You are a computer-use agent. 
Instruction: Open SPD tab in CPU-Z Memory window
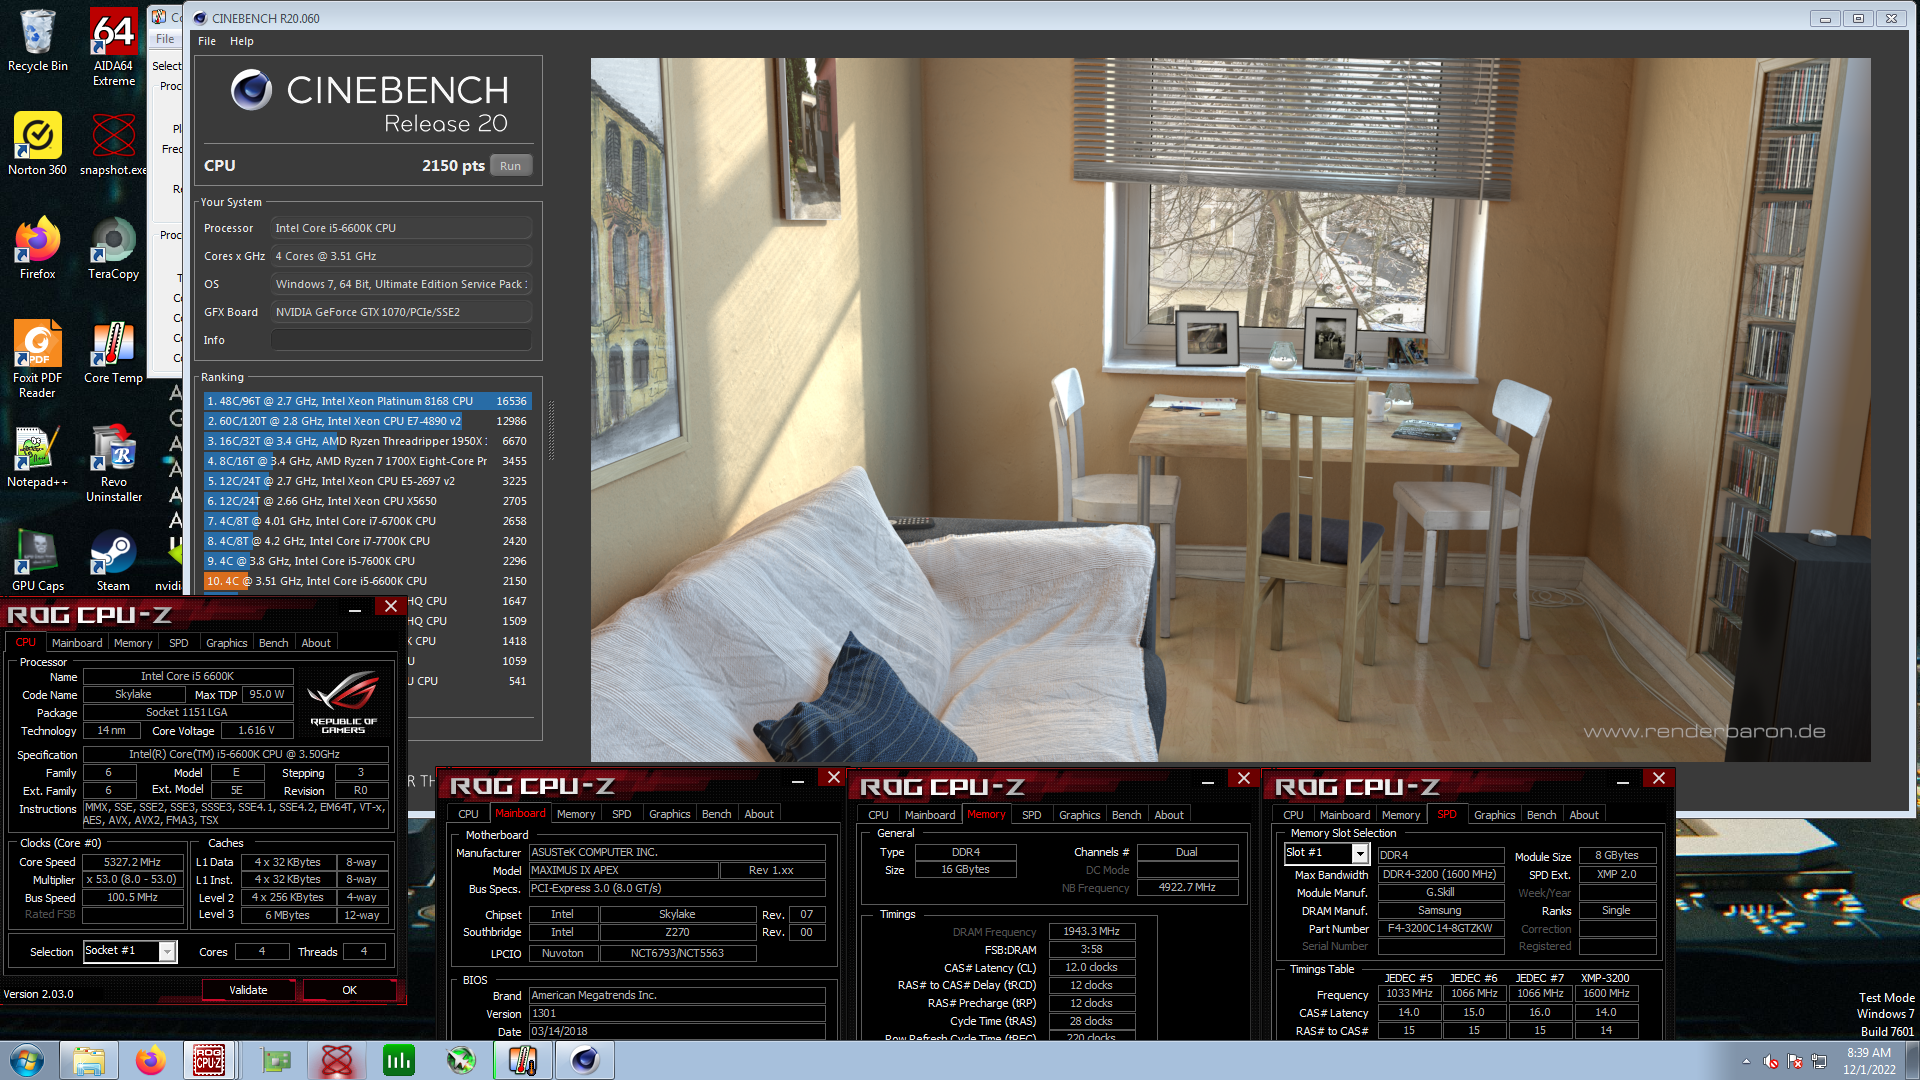click(1032, 815)
